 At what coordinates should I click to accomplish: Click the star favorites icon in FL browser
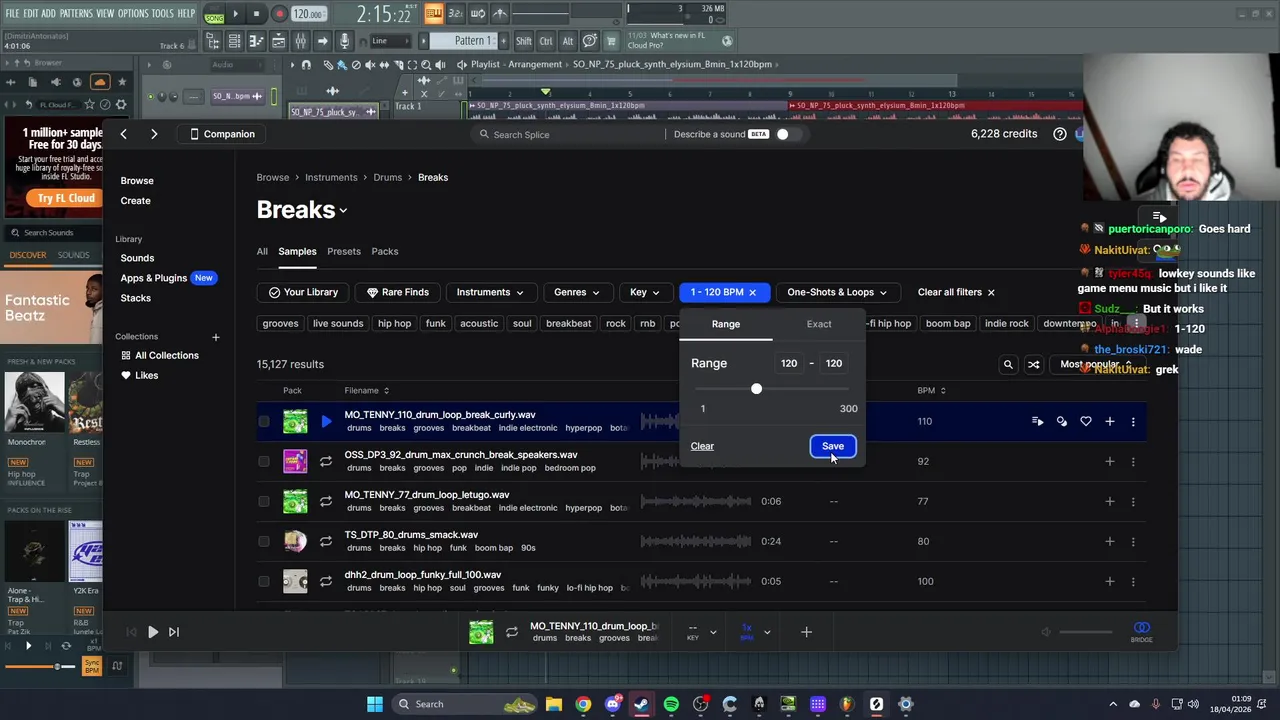[122, 82]
